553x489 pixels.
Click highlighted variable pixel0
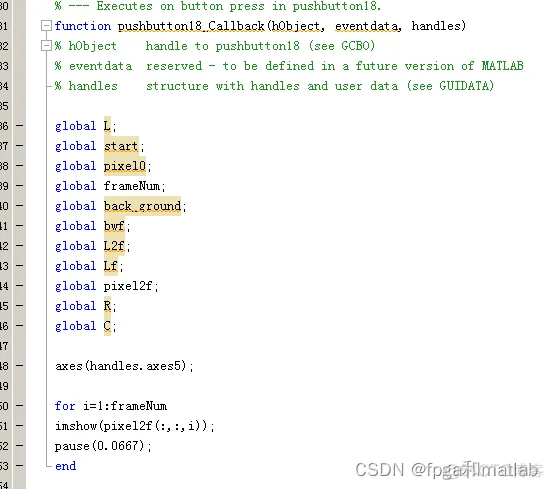coord(124,166)
